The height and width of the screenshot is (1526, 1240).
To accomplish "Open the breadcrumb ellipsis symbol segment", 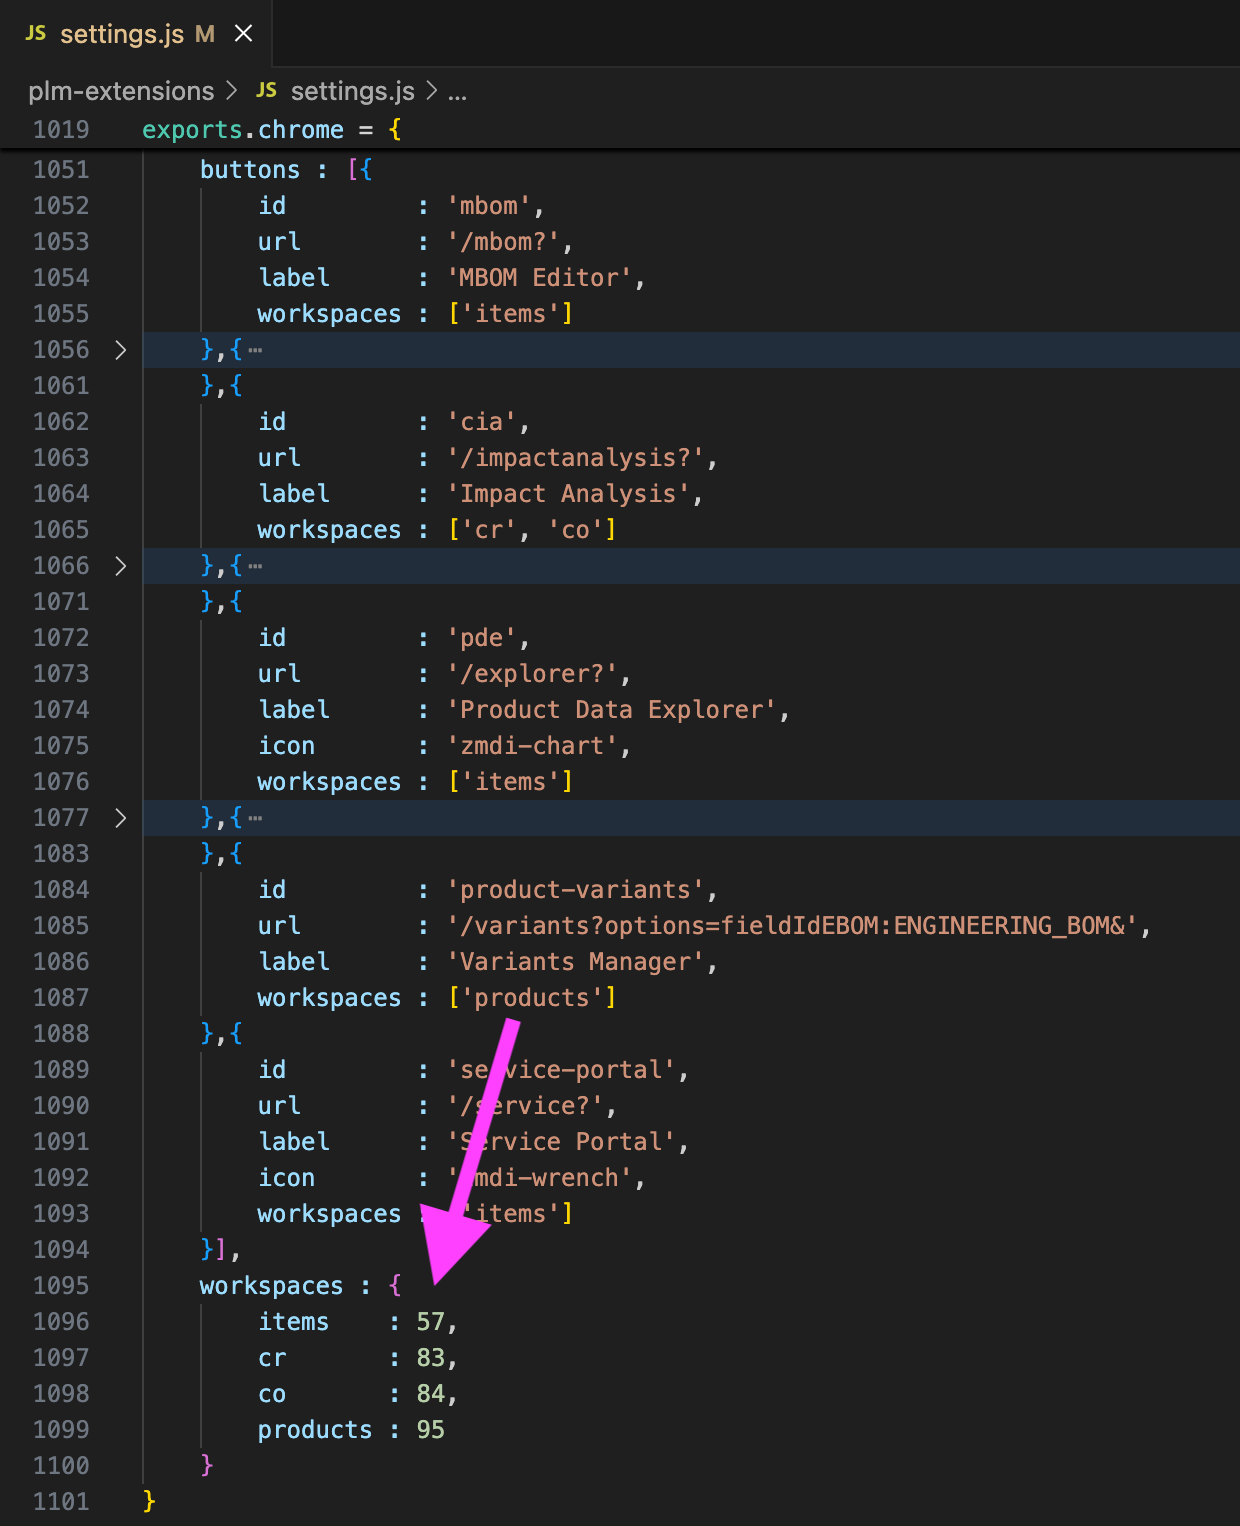I will click(457, 93).
